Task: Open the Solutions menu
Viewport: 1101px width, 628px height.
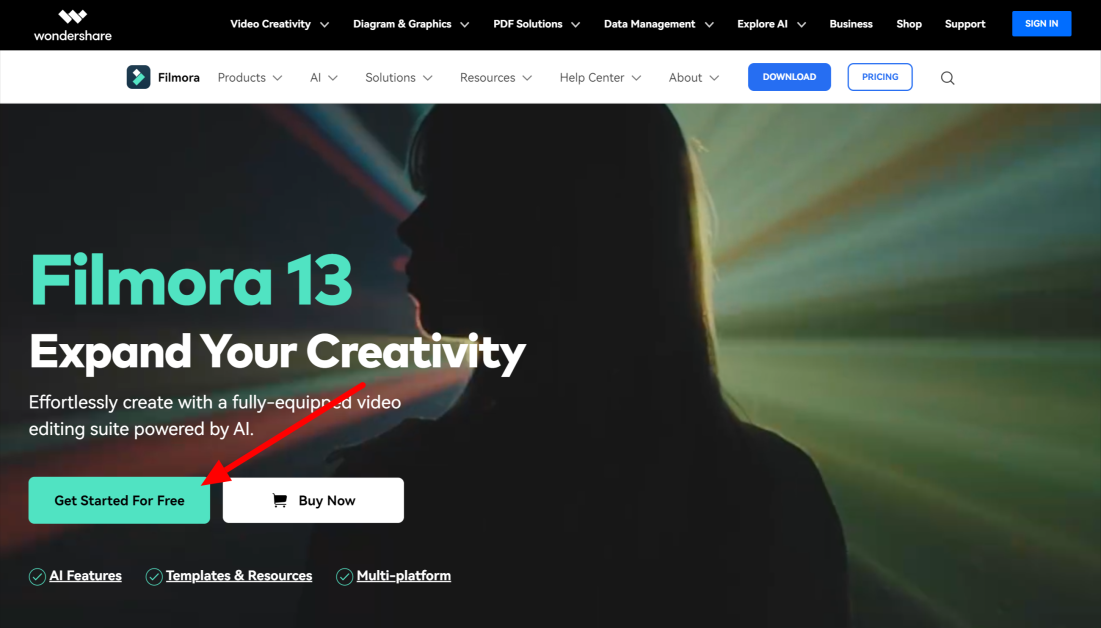Action: click(398, 77)
